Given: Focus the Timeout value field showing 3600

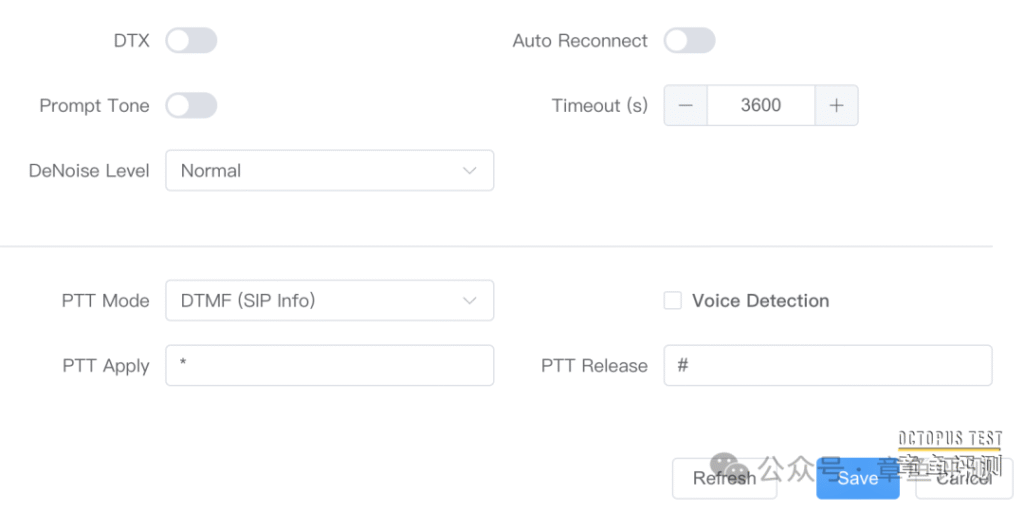Looking at the screenshot, I should [x=761, y=105].
